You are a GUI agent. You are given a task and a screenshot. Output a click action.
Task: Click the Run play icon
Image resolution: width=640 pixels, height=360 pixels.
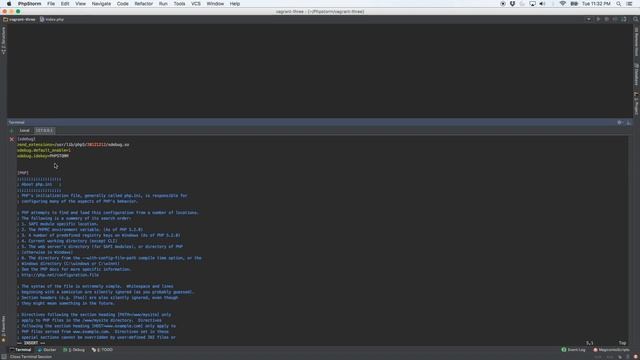pyautogui.click(x=598, y=19)
